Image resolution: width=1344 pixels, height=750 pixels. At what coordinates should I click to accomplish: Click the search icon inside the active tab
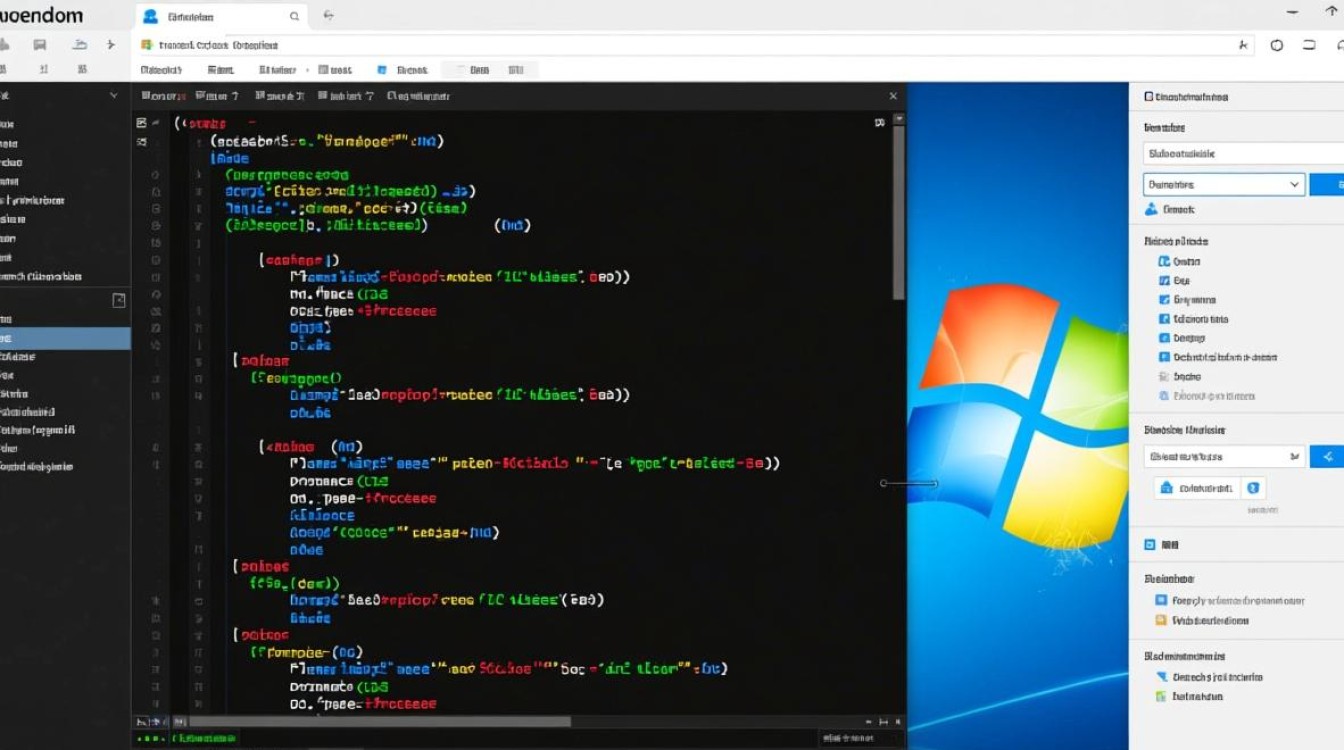pos(293,17)
